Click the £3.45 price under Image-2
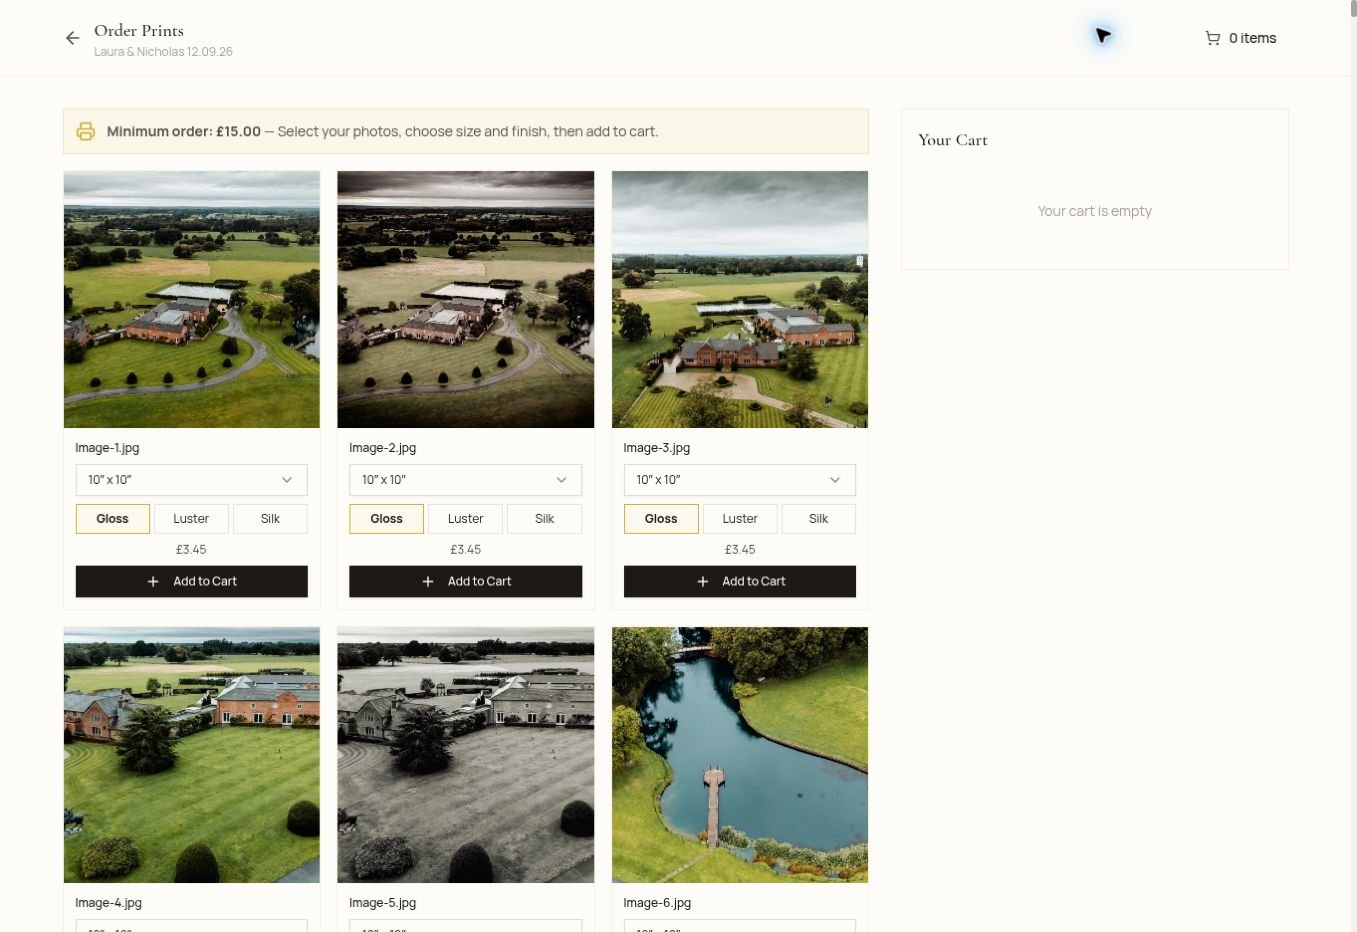This screenshot has height=932, width=1357. 465,550
